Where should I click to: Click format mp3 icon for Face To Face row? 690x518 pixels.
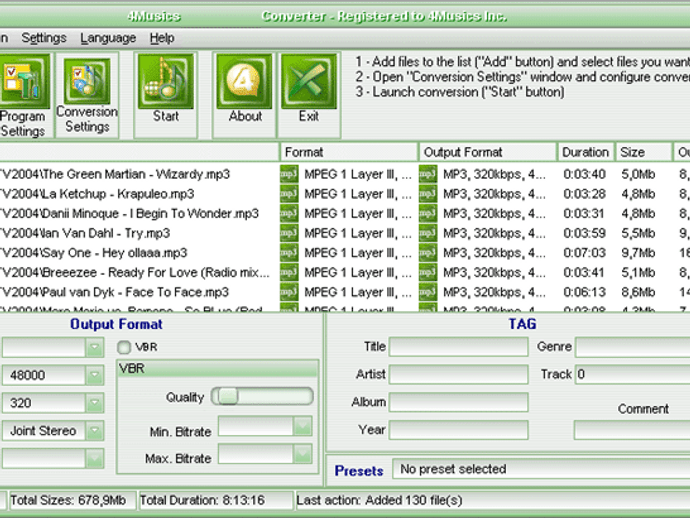coord(289,292)
